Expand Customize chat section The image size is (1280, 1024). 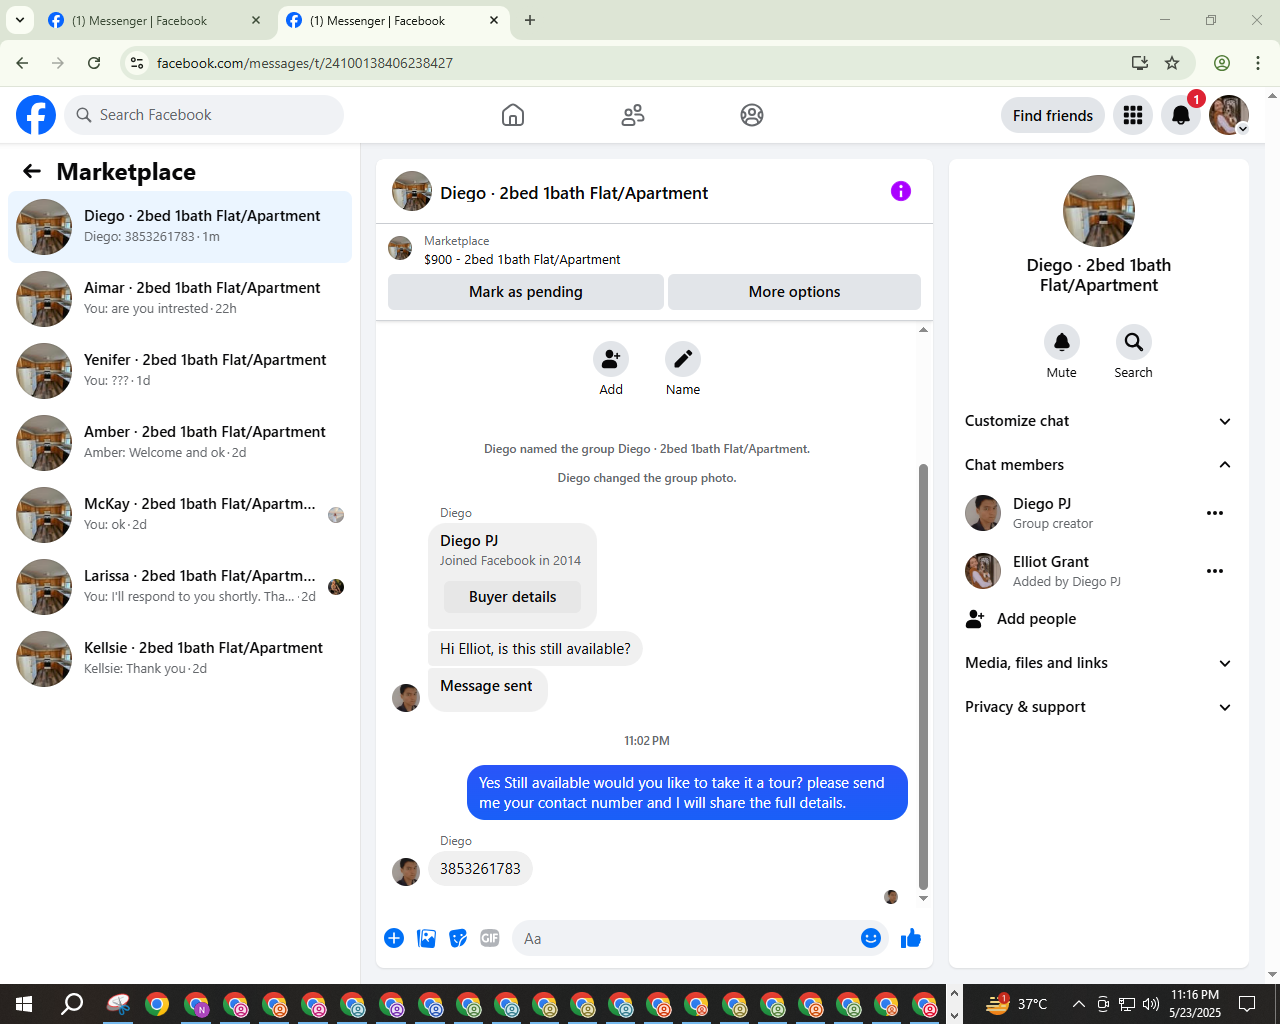(1098, 421)
